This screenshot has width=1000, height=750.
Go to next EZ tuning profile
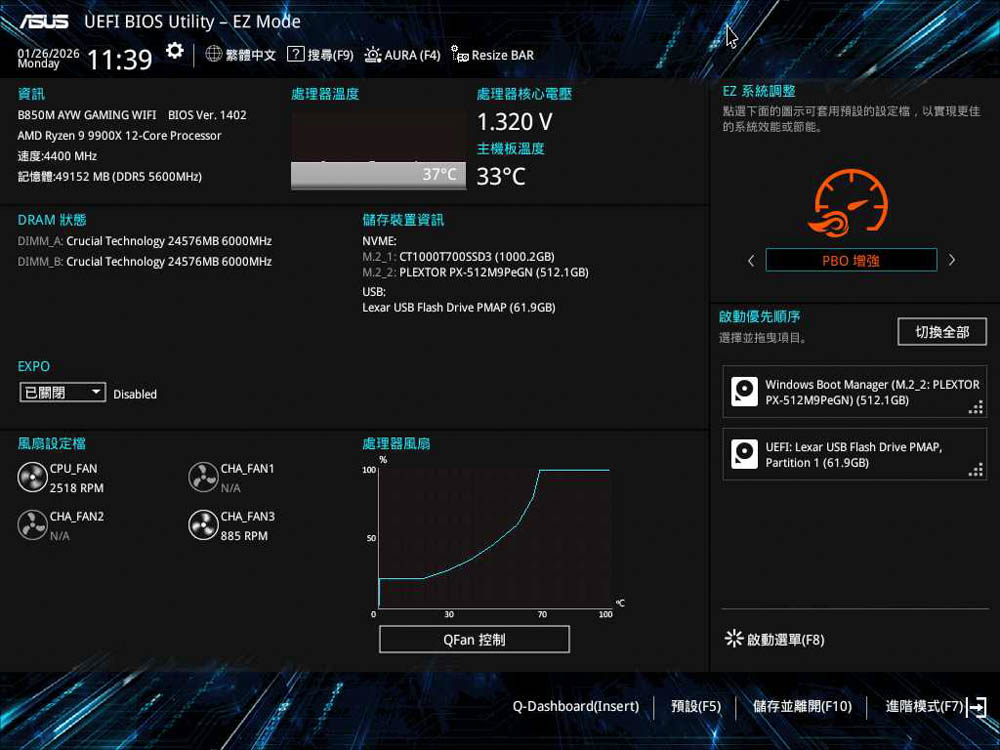[951, 261]
